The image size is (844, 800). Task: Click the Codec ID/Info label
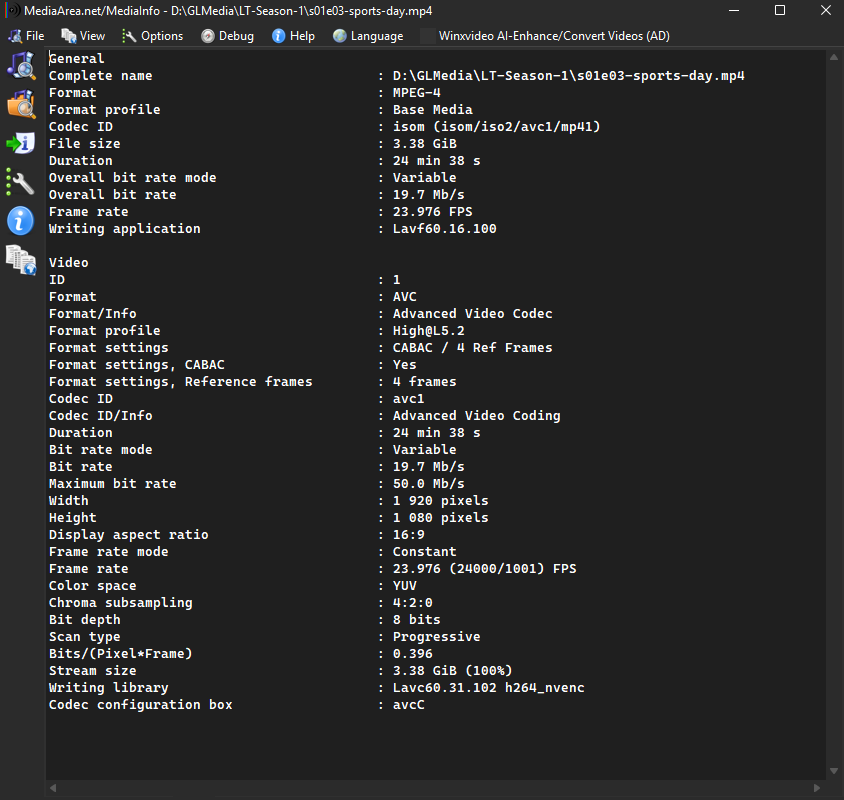point(101,416)
